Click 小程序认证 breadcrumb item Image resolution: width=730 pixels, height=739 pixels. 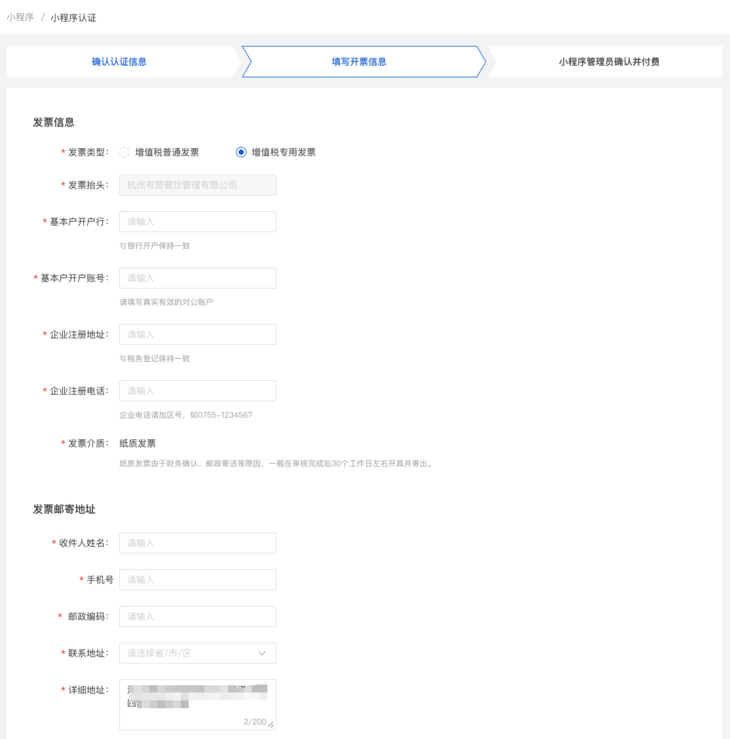pos(73,17)
